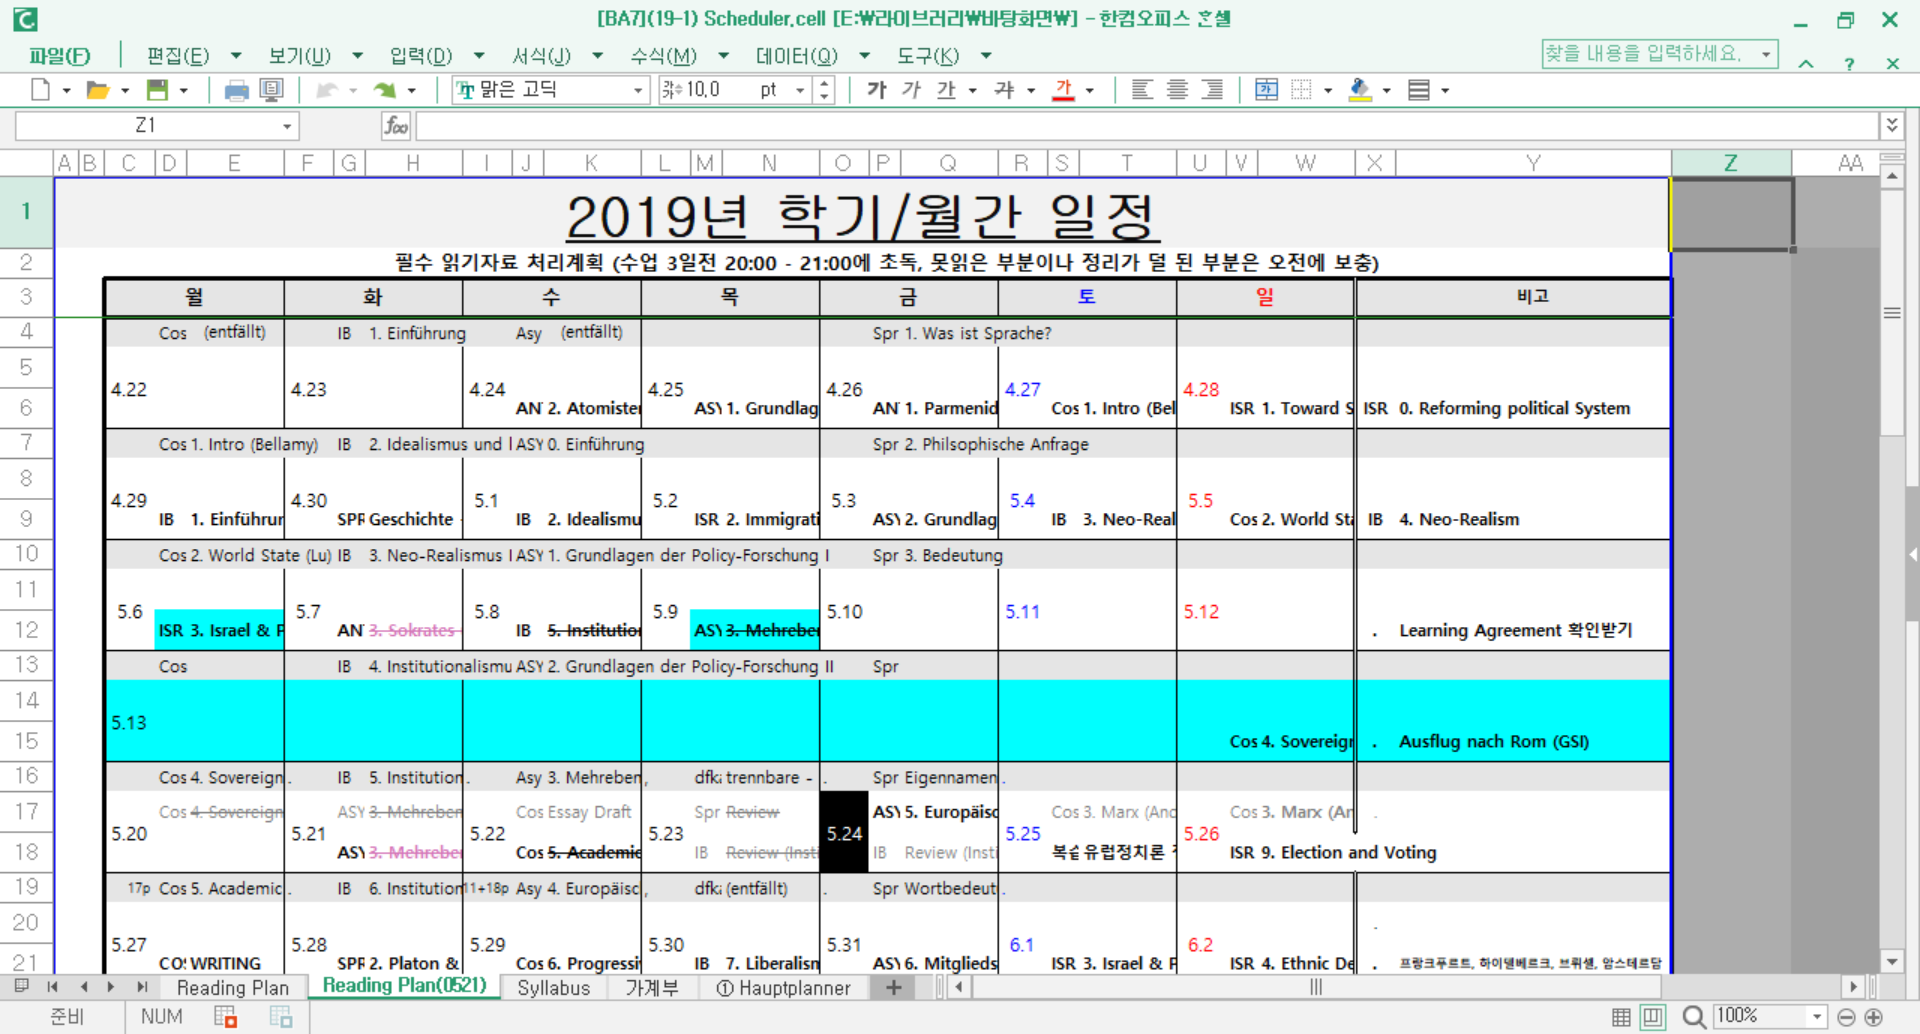Click the horizontal scrollbar right arrow

click(1853, 987)
